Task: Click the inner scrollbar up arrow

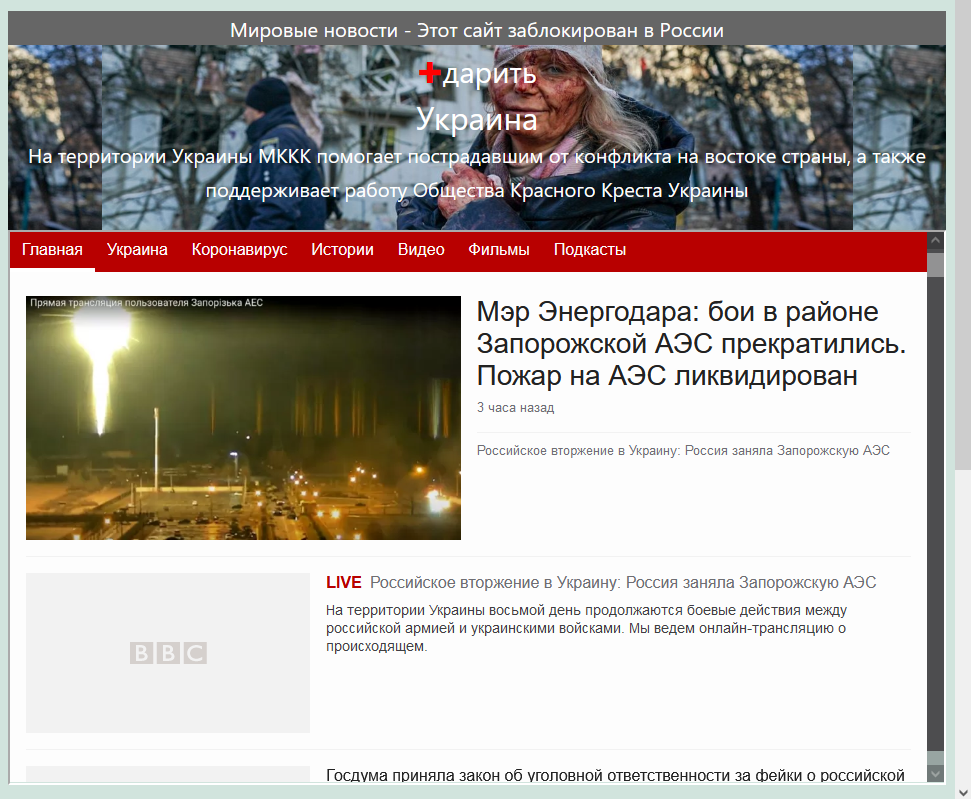Action: 935,240
